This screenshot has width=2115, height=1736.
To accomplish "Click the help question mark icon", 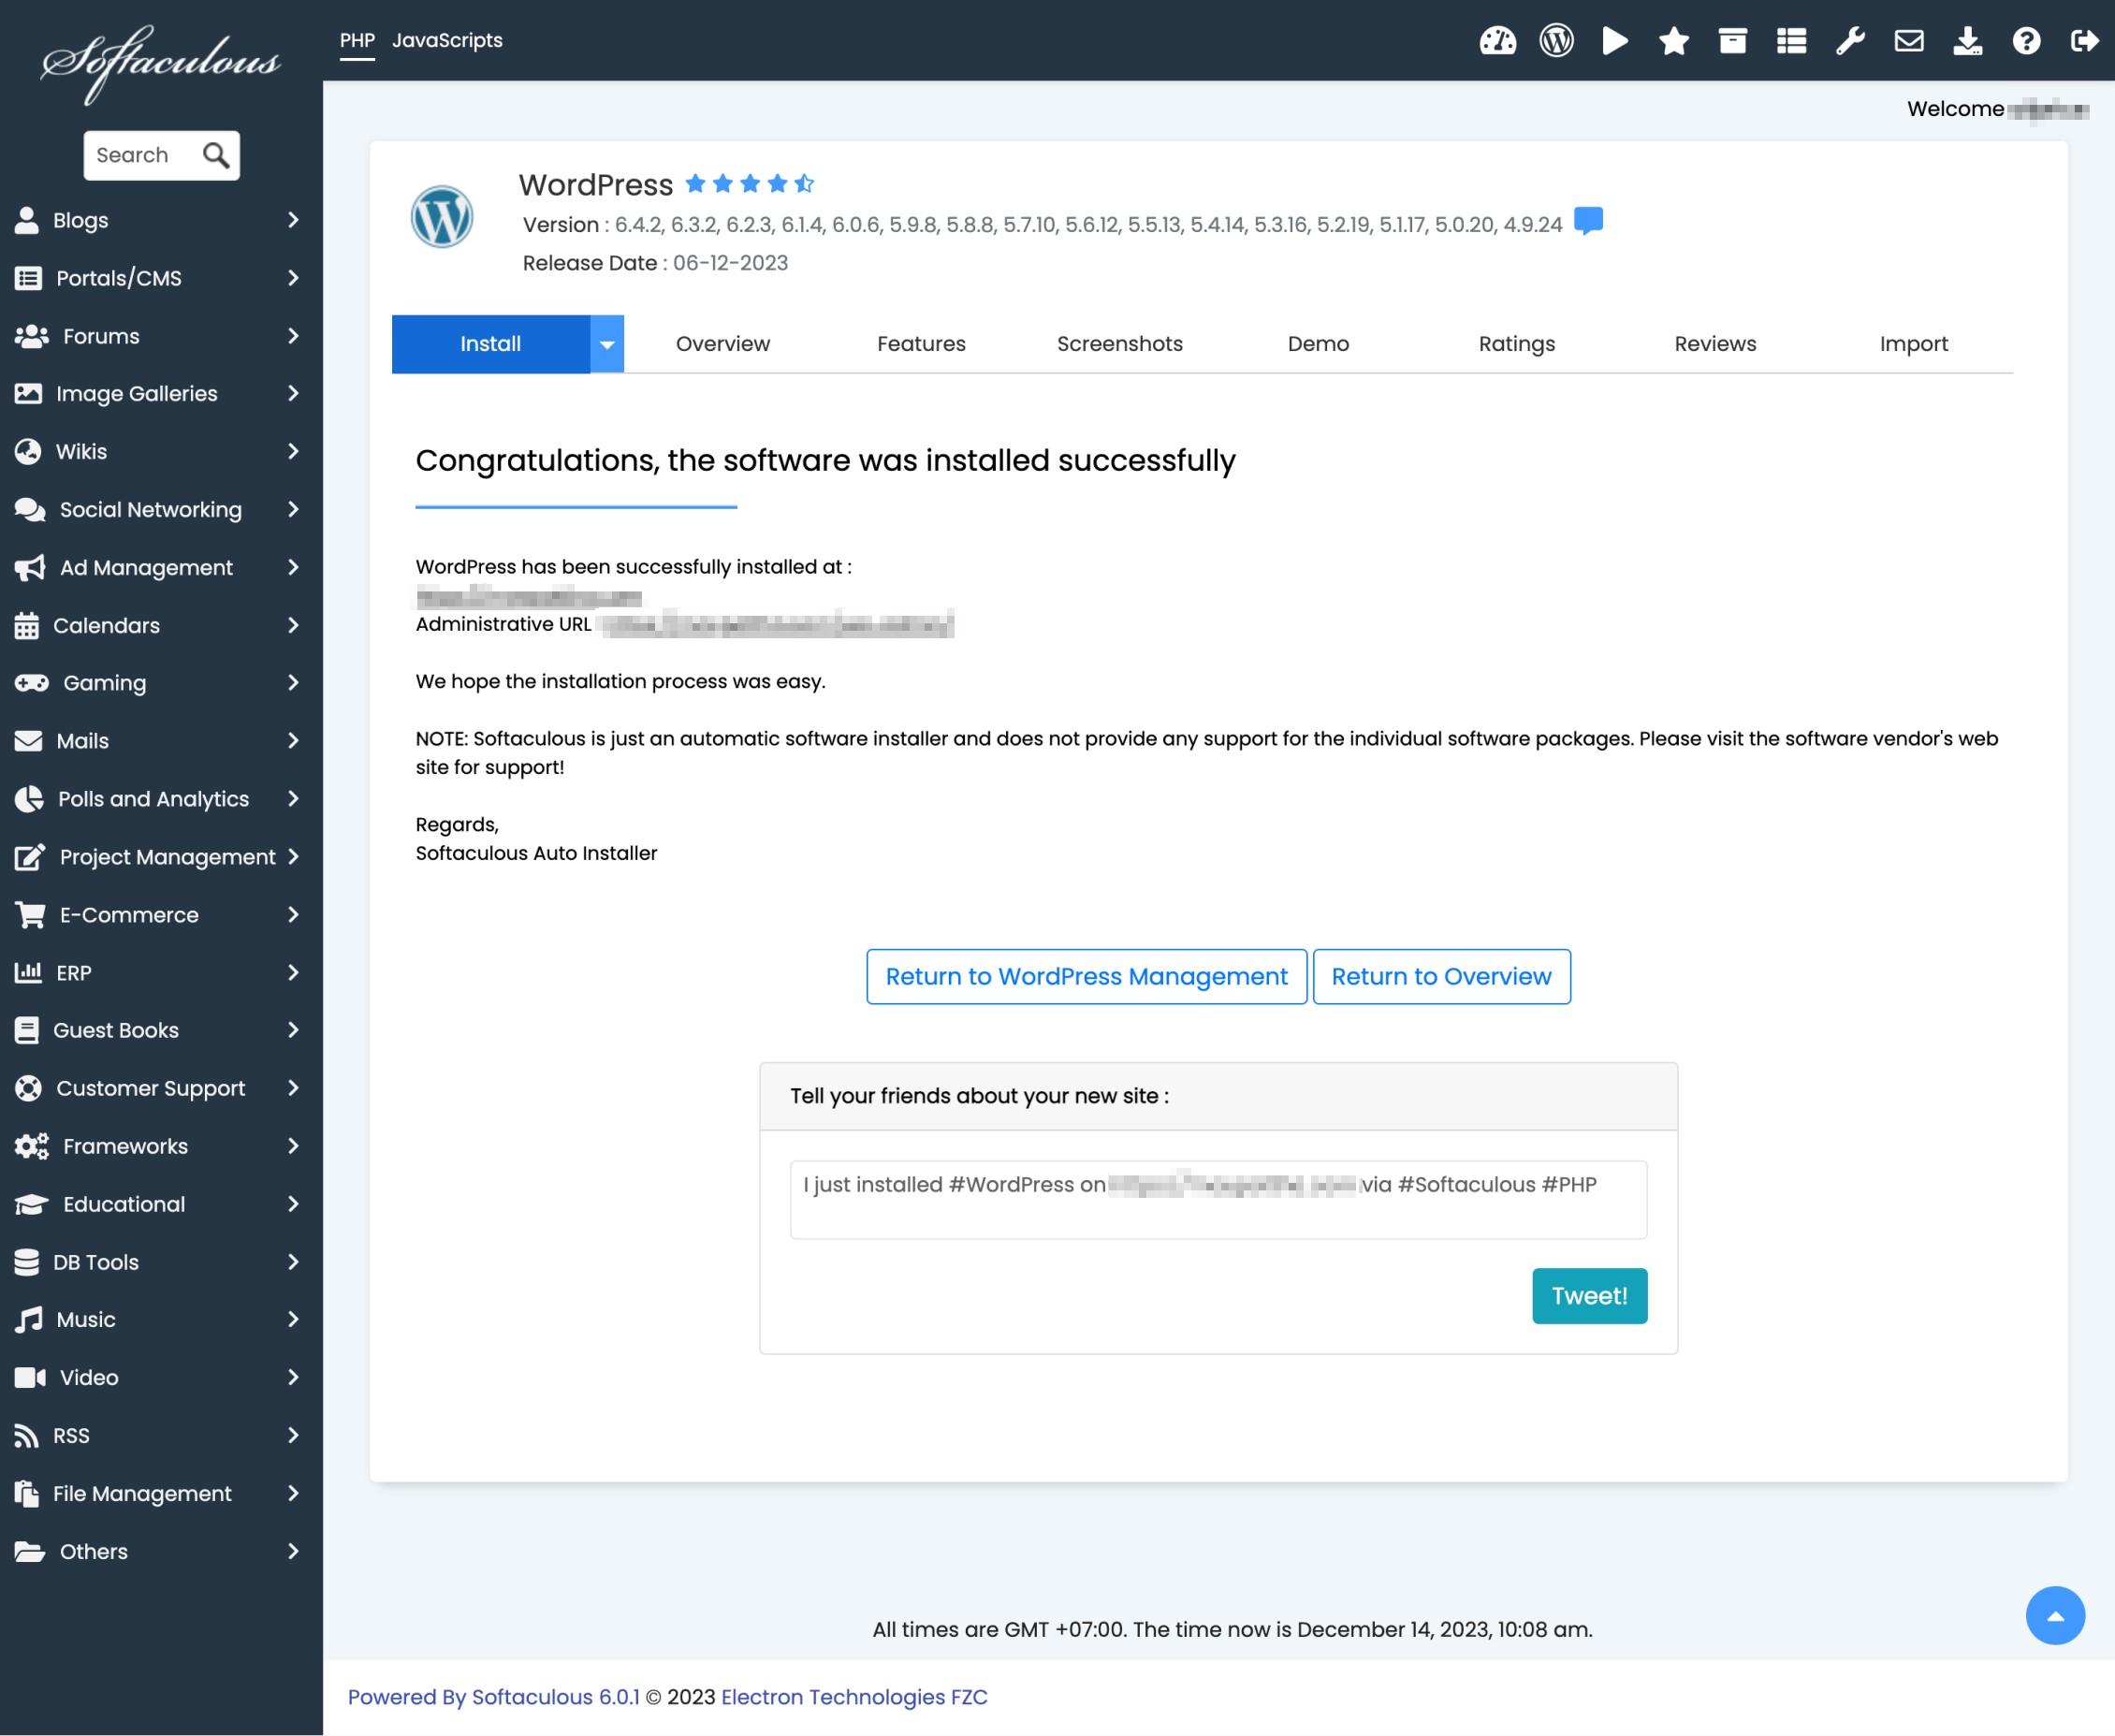I will click(2026, 41).
